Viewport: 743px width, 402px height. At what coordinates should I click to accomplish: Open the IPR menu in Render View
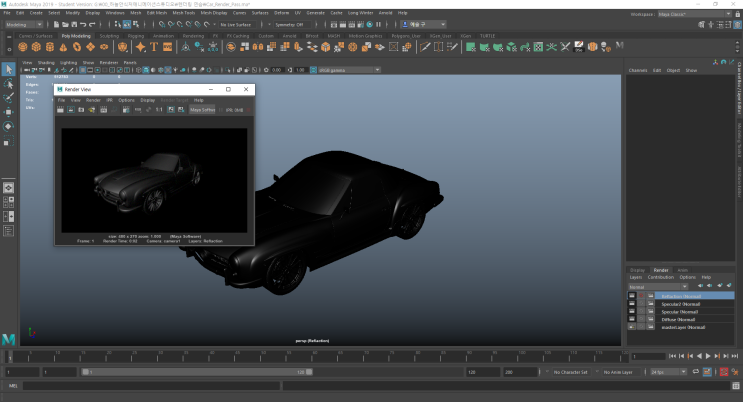click(x=109, y=100)
